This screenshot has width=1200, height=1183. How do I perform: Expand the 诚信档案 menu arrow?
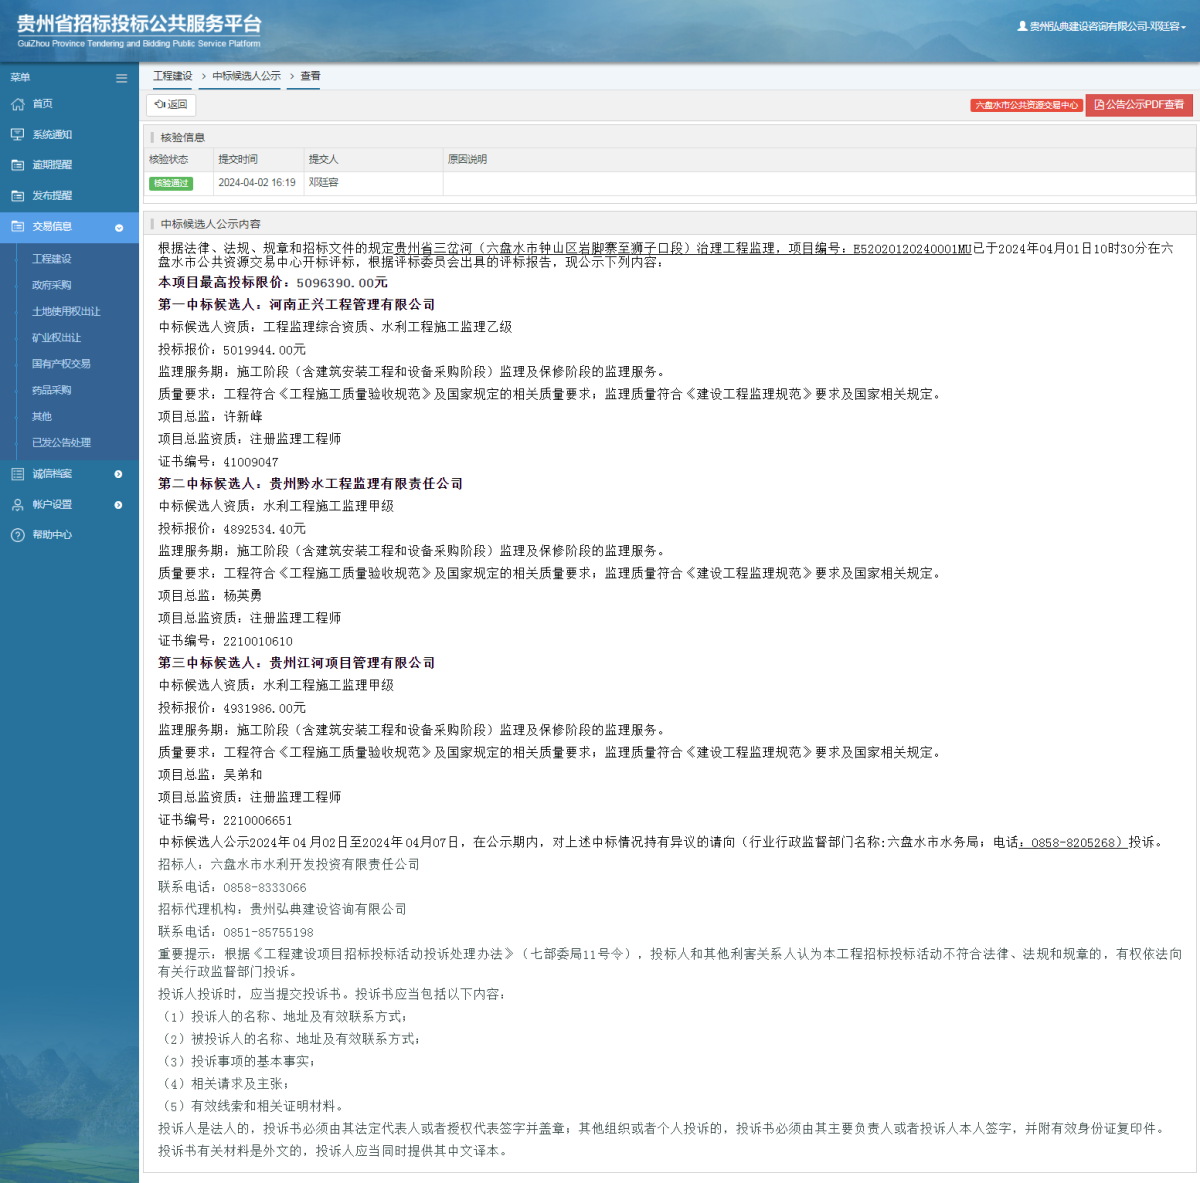pyautogui.click(x=119, y=474)
